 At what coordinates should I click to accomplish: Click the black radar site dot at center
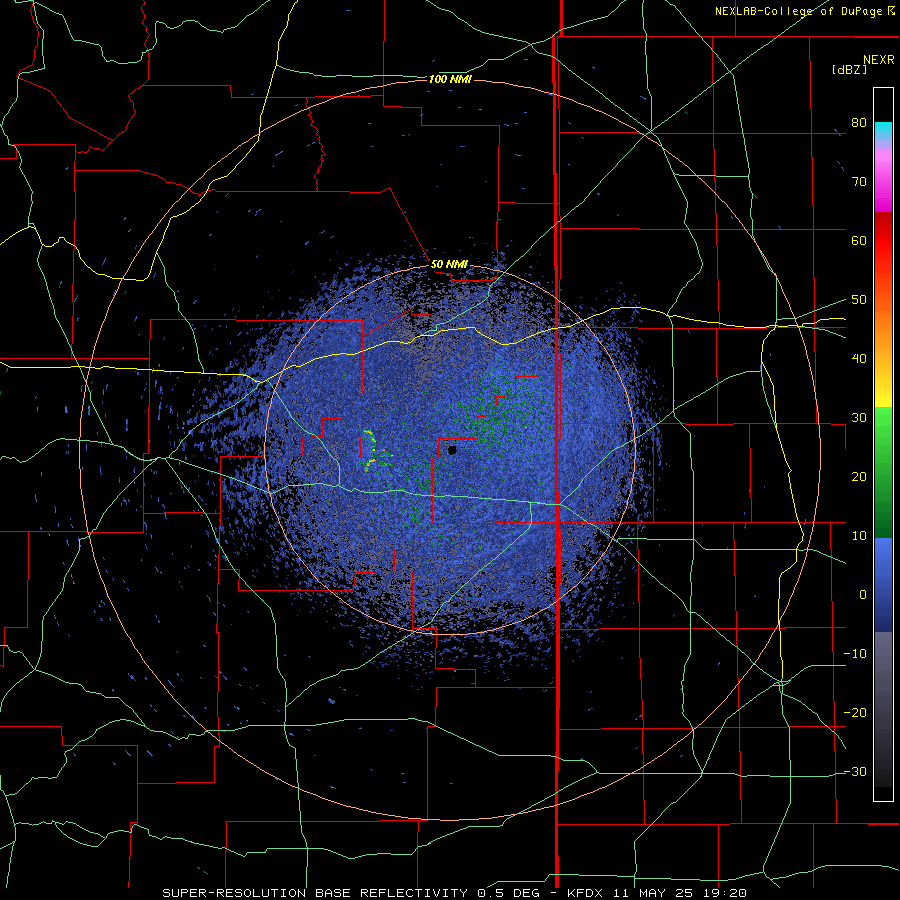(452, 450)
